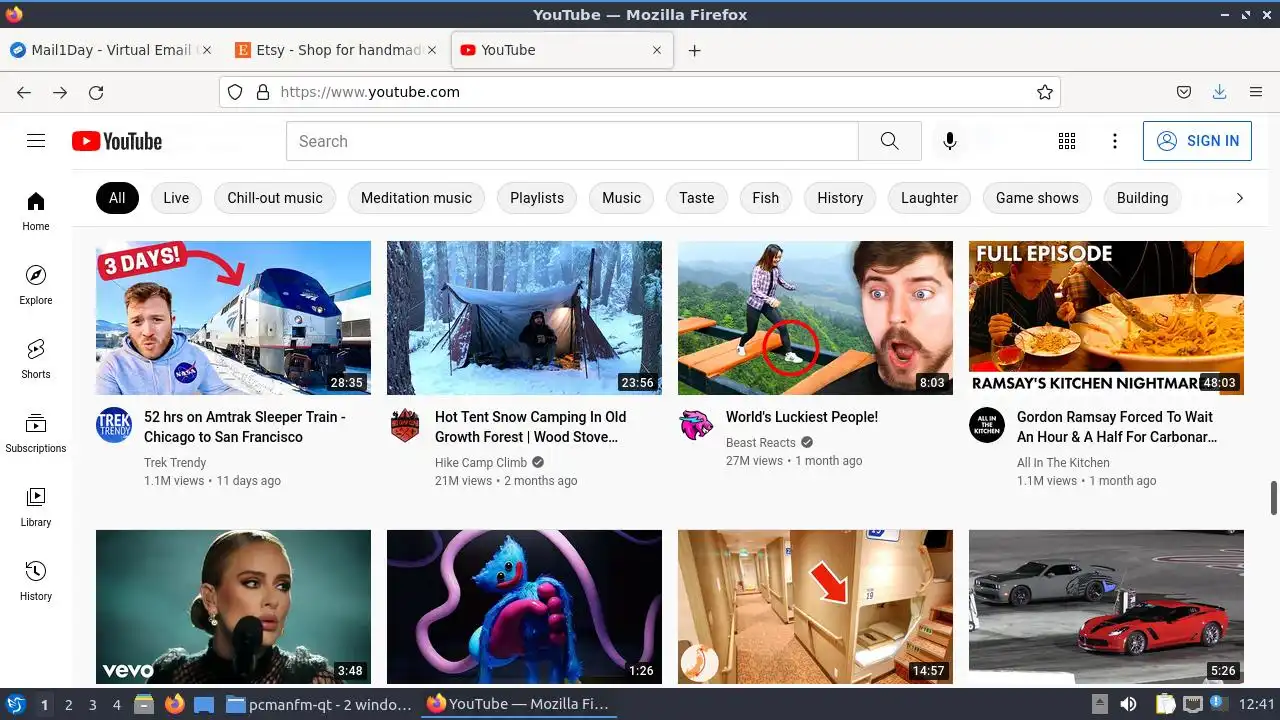Viewport: 1280px width, 720px height.
Task: Click the site padlock icon
Action: 263,92
